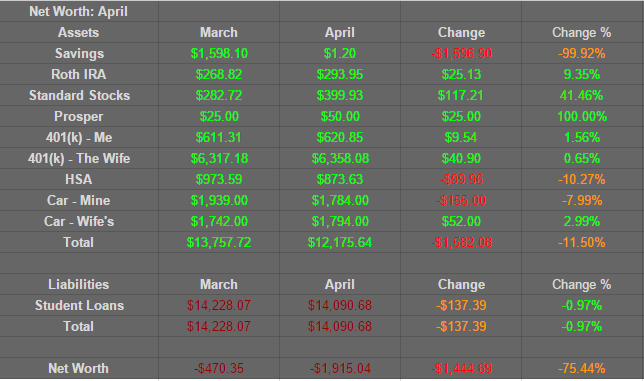Click Standard Stocks change percent 41.46%
Screen dimensions: 644x381
tap(582, 95)
